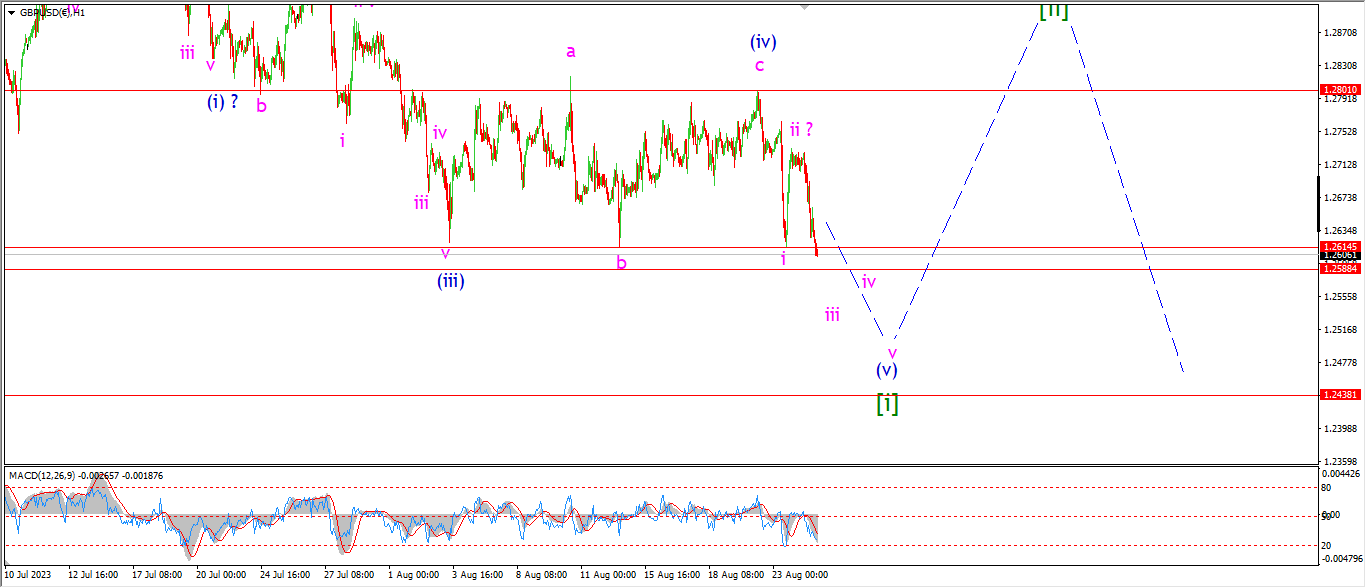Select the magenta ii ? wave label
This screenshot has width=1366, height=588.
801,129
